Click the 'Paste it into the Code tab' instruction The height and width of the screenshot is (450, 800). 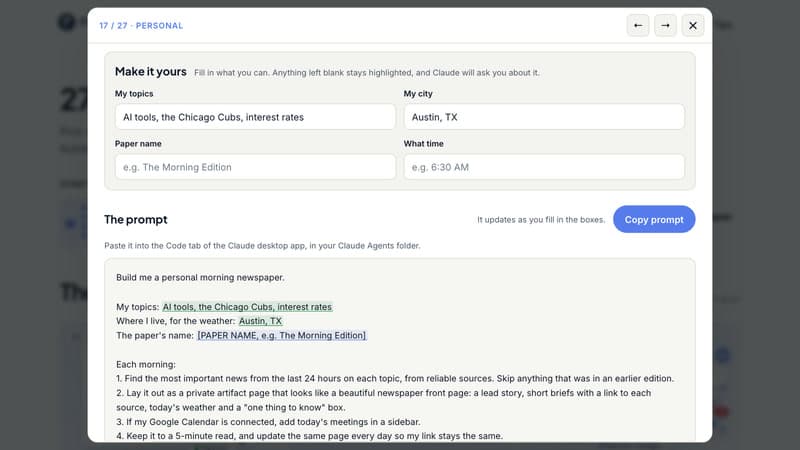[262, 245]
